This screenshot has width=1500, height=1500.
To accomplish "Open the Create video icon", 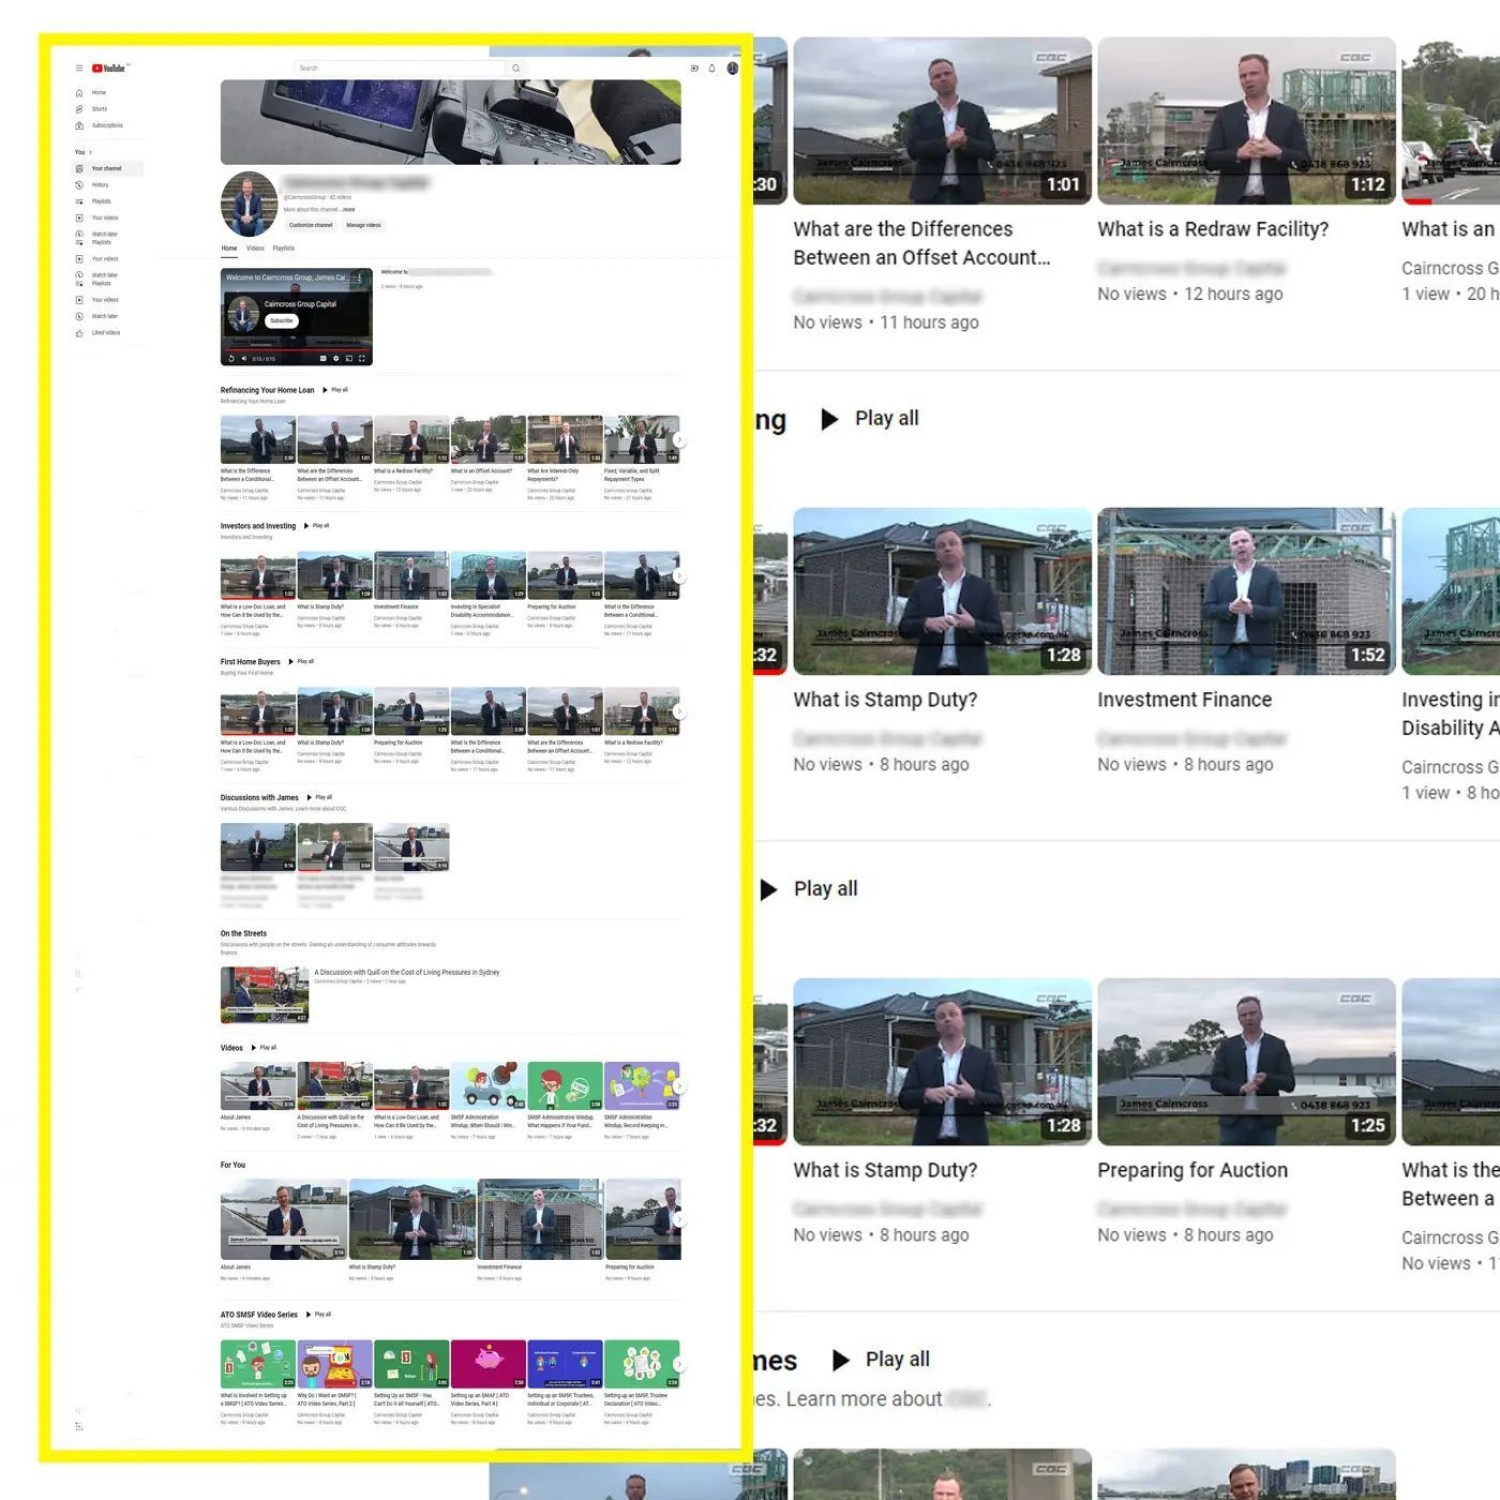I will (695, 68).
